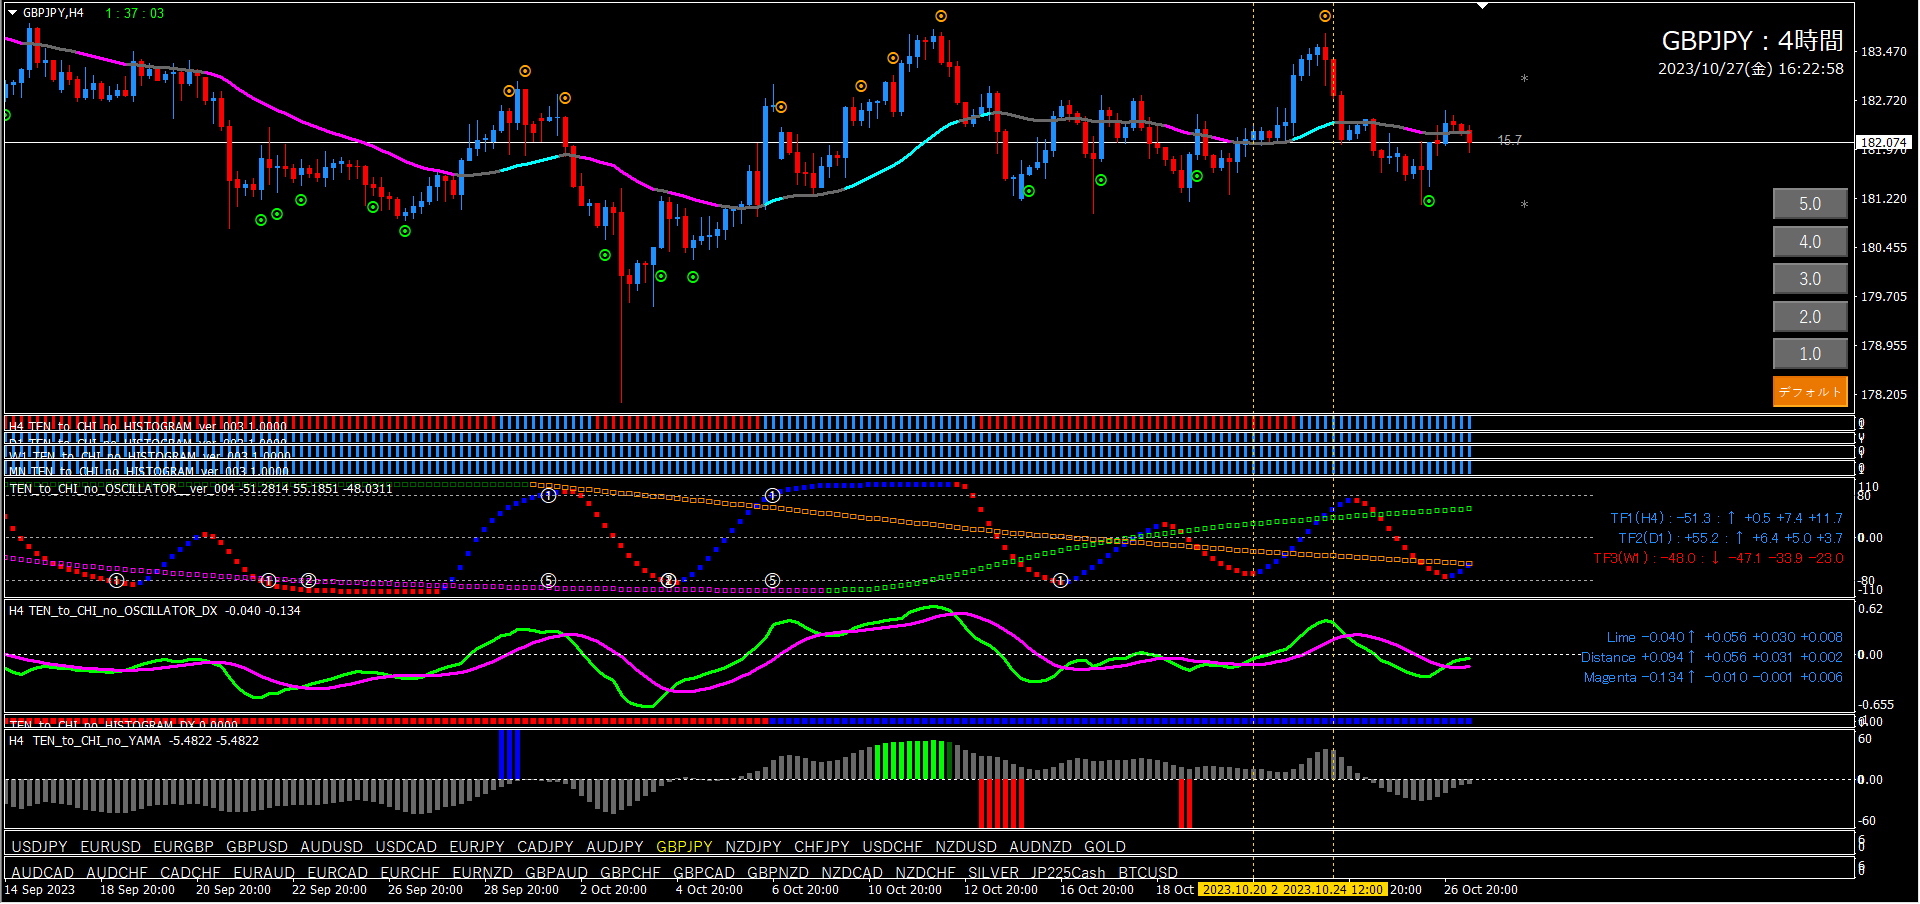The height and width of the screenshot is (904, 1920).
Task: Open the AUDJPY symbol
Action: pyautogui.click(x=615, y=847)
